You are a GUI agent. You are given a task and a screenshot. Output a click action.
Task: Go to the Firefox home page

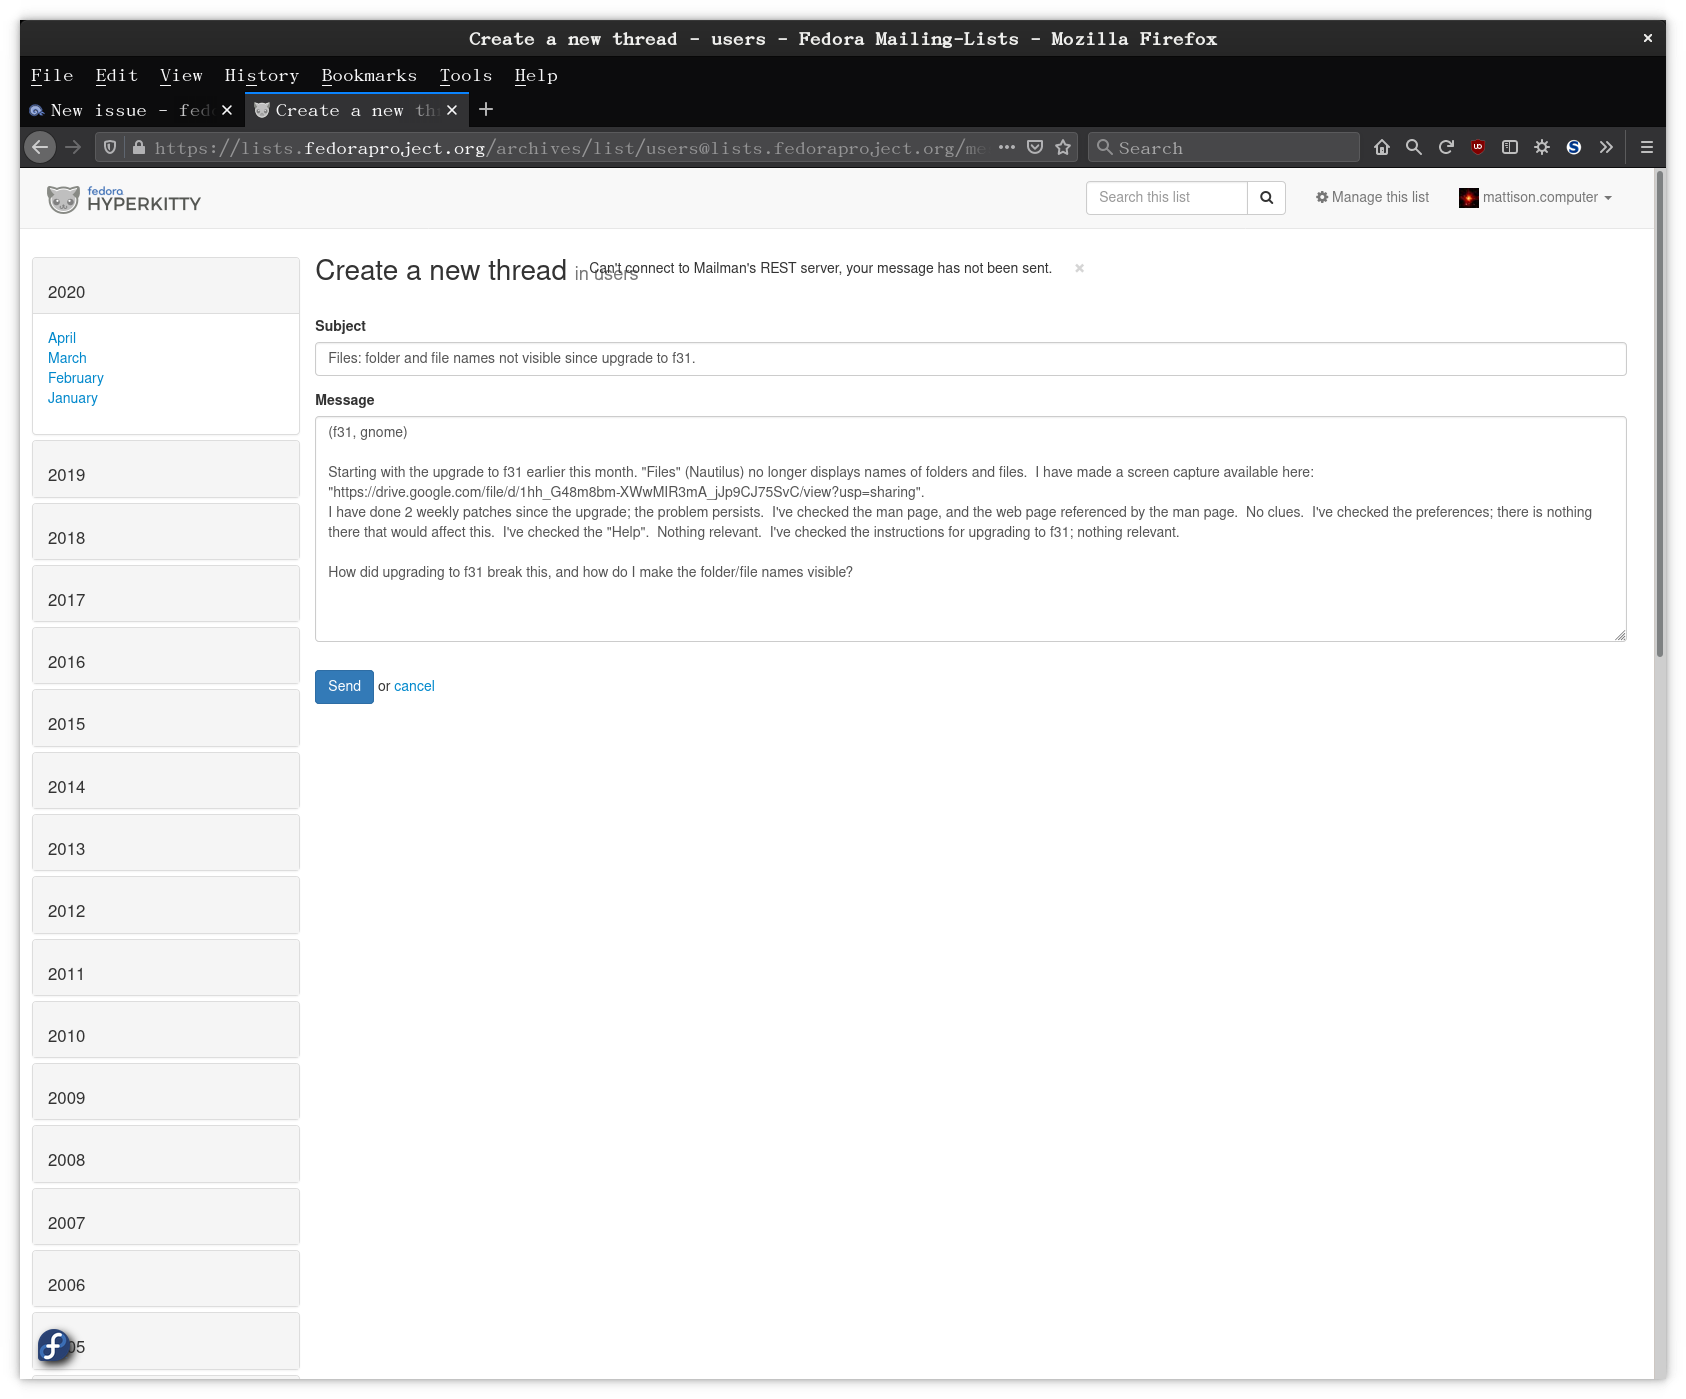pyautogui.click(x=1382, y=147)
